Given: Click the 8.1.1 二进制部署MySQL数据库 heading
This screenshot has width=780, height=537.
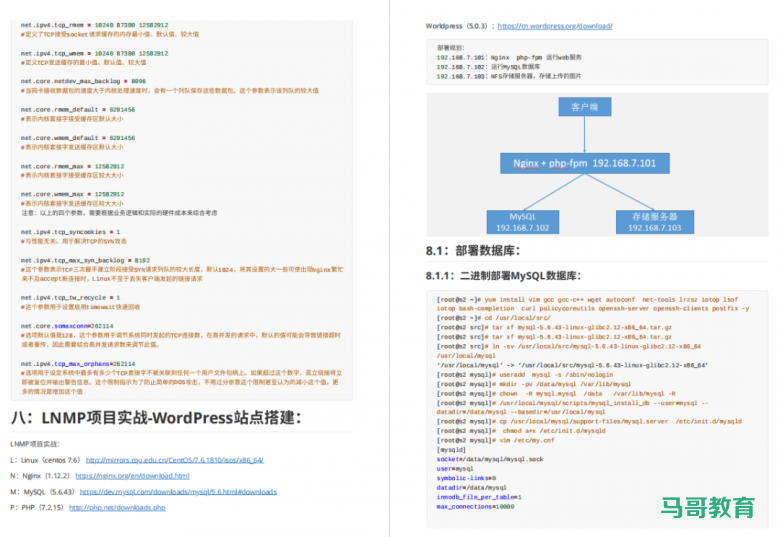Looking at the screenshot, I should 504,275.
